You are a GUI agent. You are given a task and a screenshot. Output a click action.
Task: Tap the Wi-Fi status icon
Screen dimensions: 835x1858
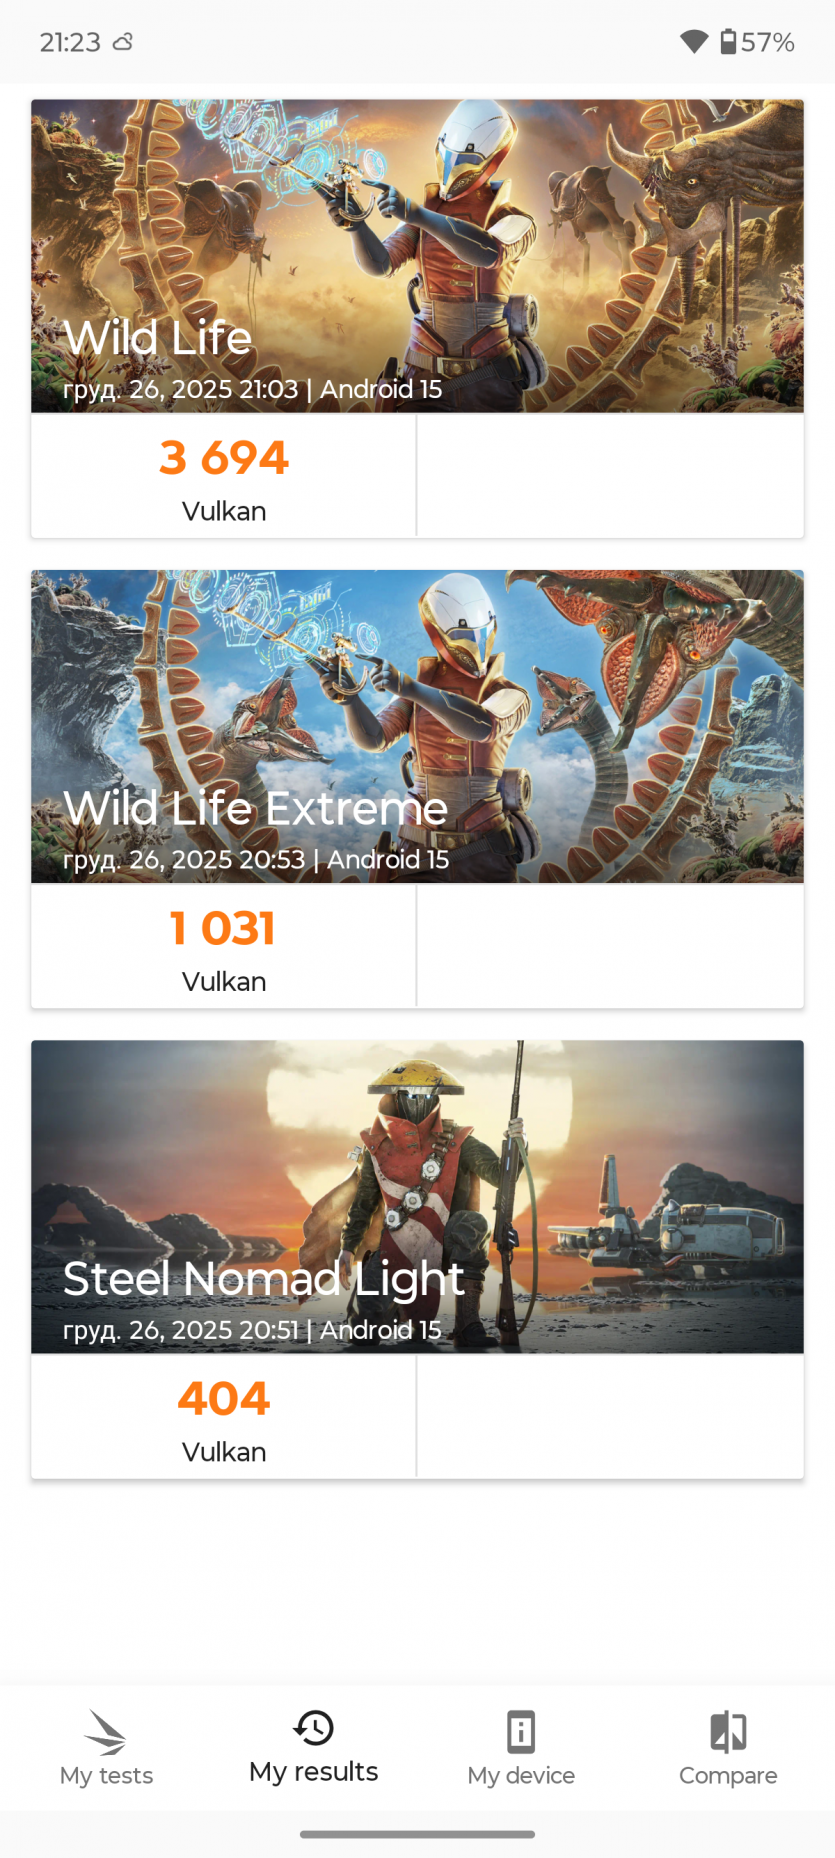click(694, 42)
